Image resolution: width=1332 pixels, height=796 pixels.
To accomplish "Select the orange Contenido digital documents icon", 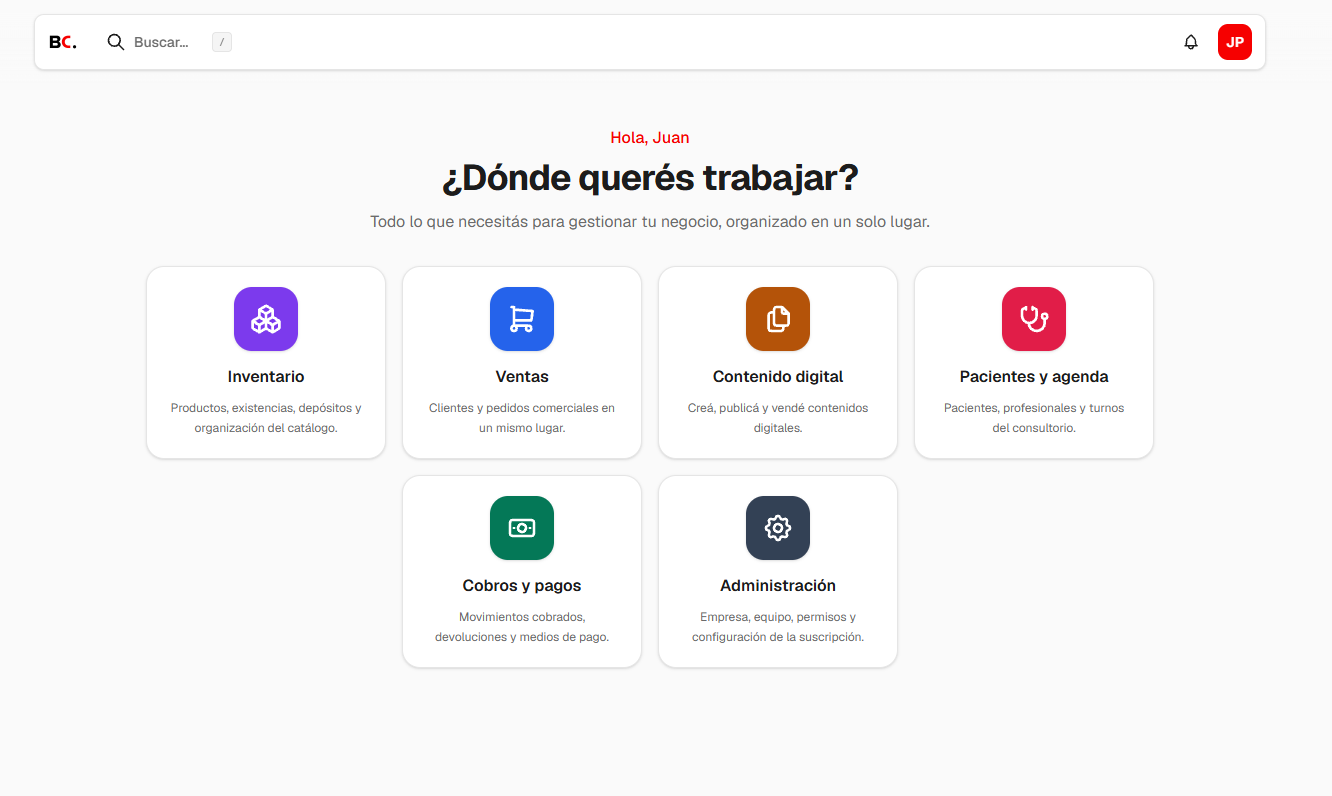I will 778,319.
